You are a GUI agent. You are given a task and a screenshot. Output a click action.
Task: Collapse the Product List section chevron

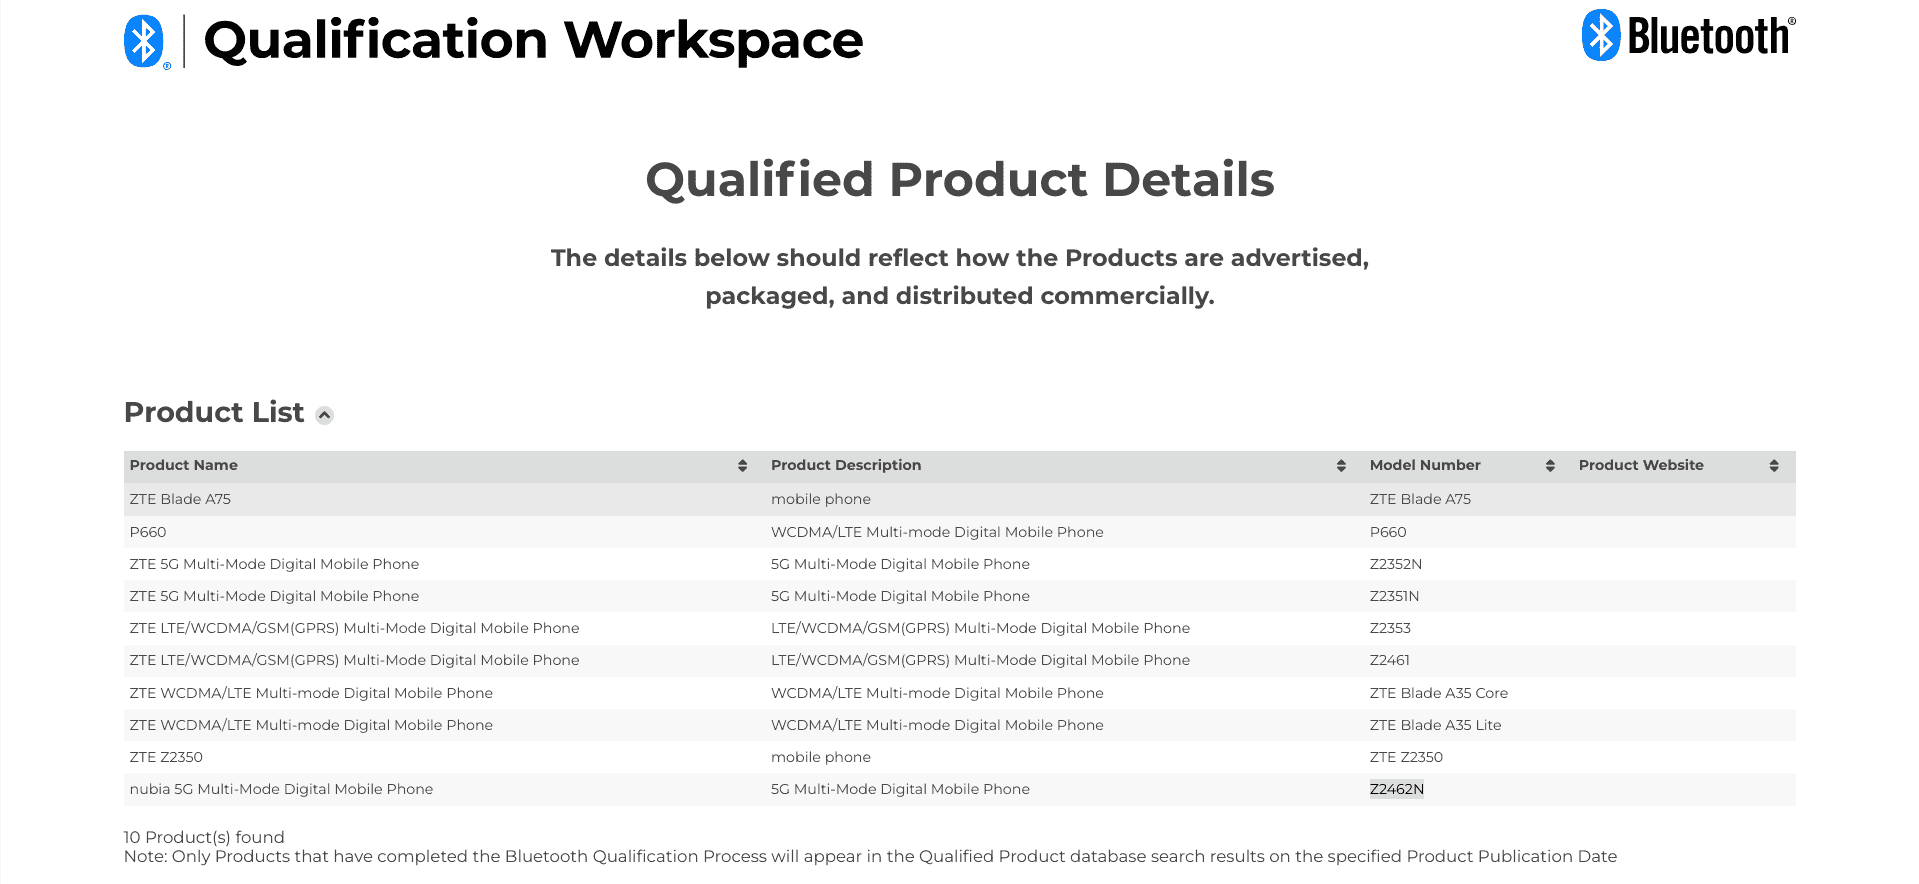[x=324, y=415]
